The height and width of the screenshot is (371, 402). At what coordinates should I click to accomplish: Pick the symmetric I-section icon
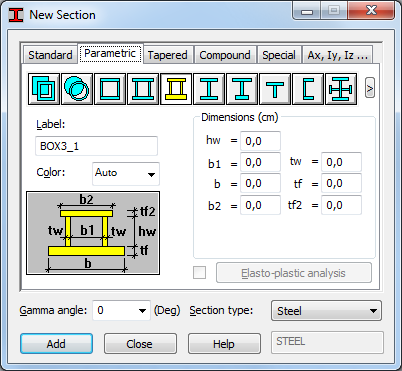pos(209,89)
